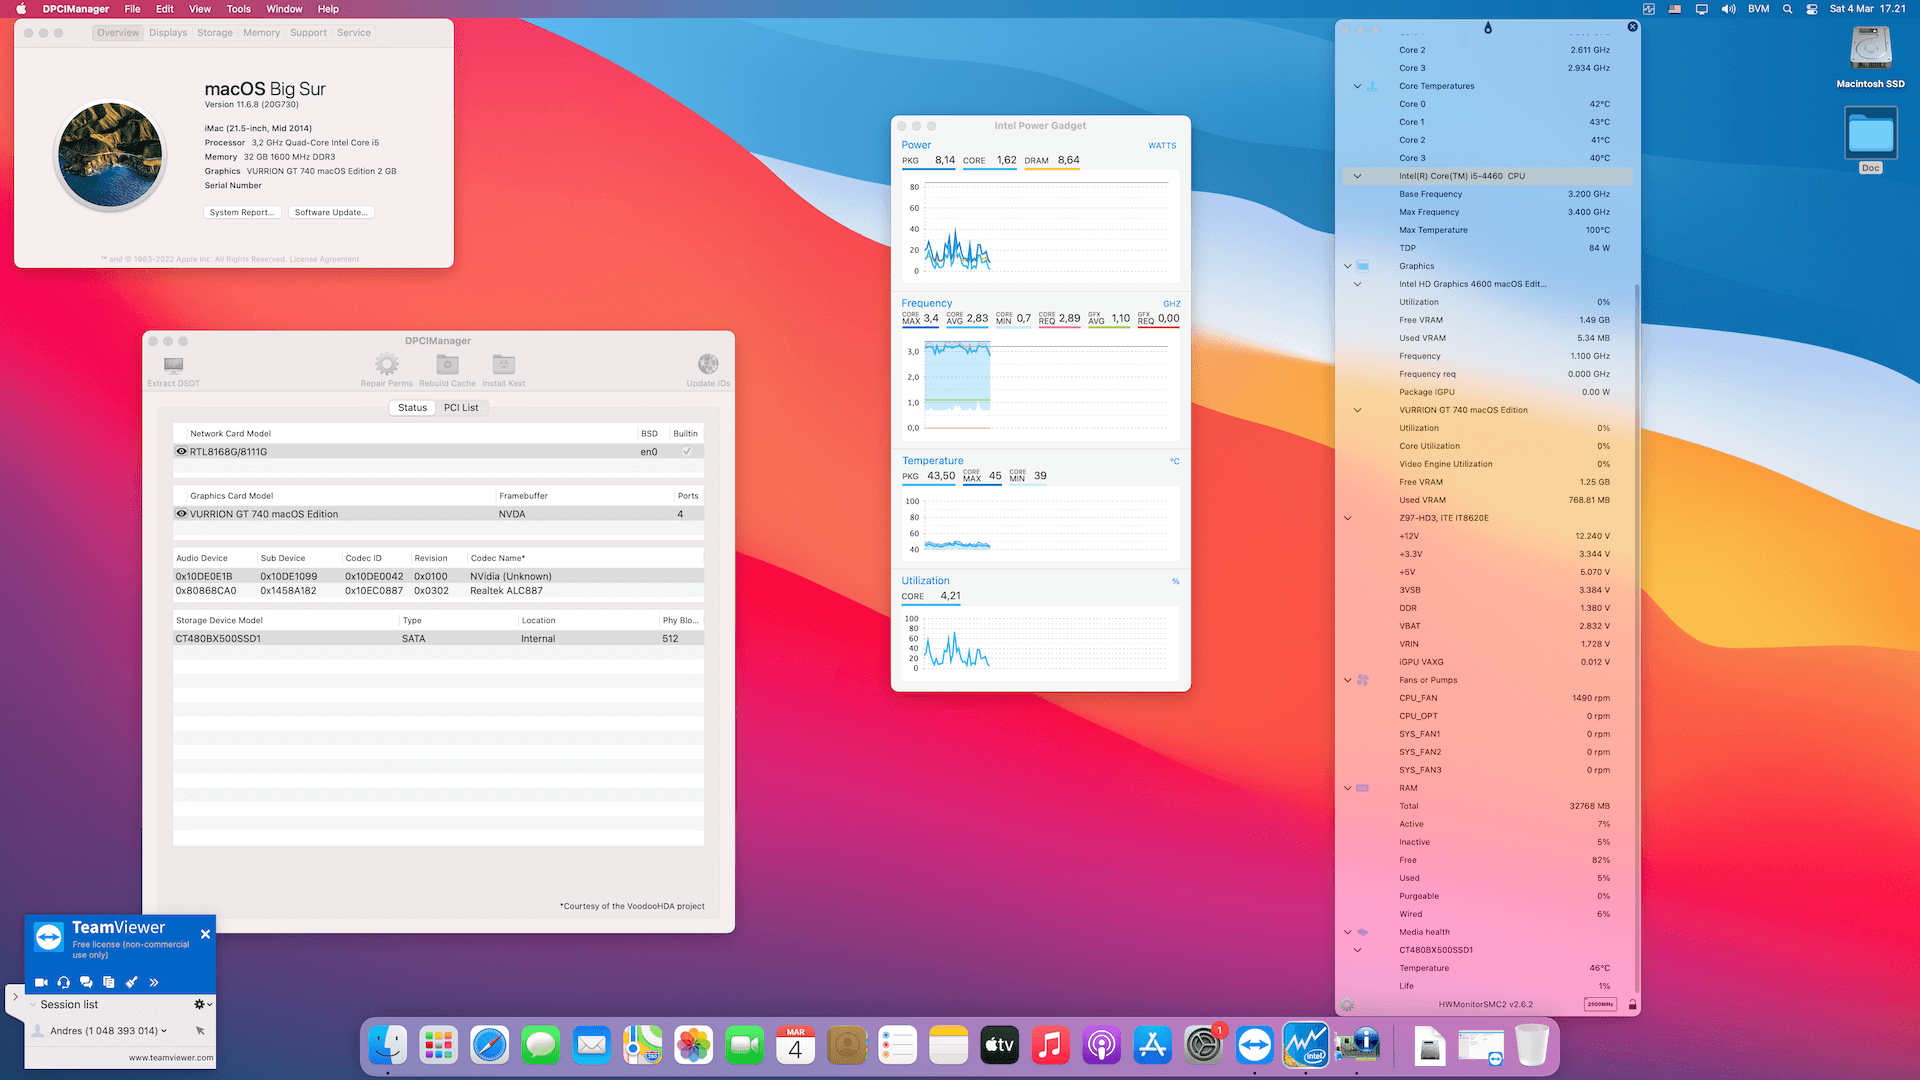Open TeamViewer chat bubbles icon
1920x1080 pixels.
click(86, 983)
